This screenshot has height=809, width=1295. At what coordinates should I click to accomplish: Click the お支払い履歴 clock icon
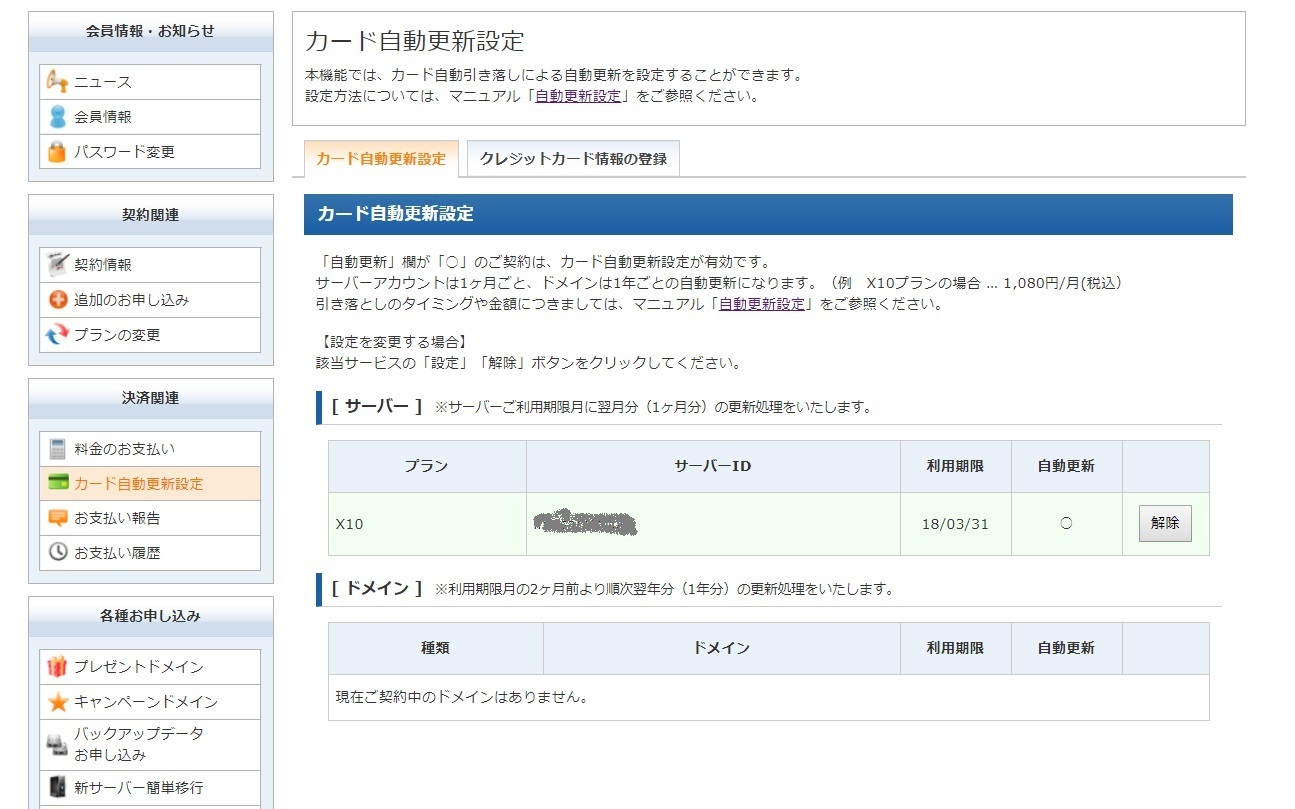(57, 552)
